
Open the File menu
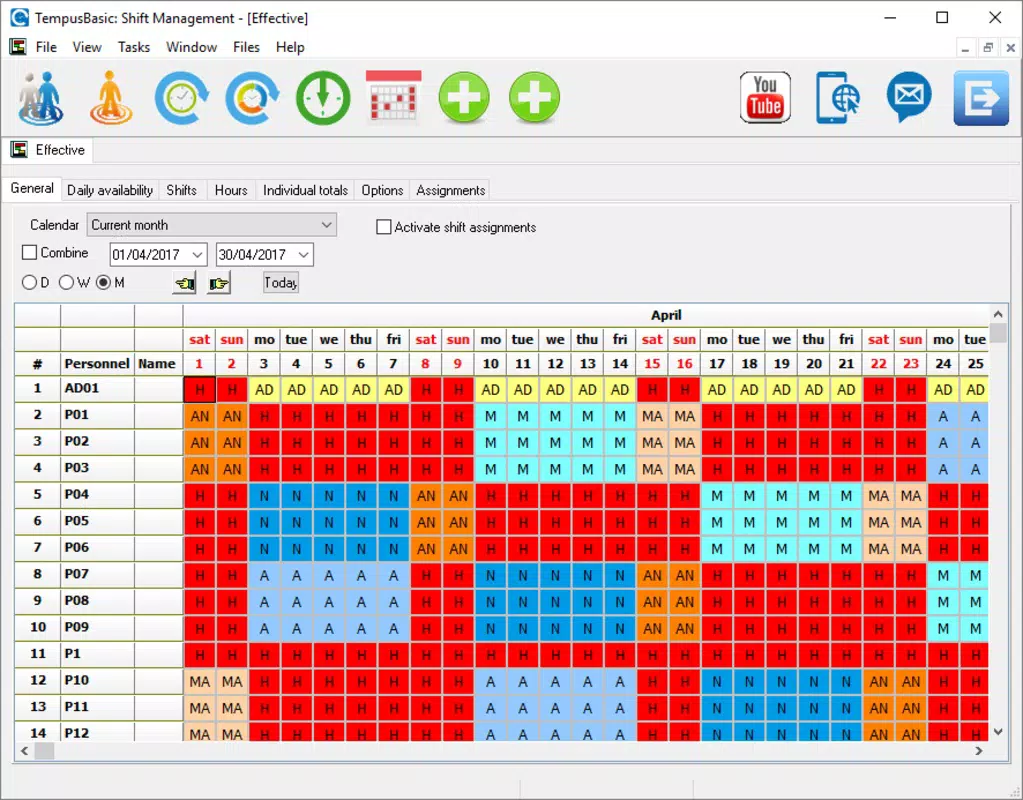46,47
